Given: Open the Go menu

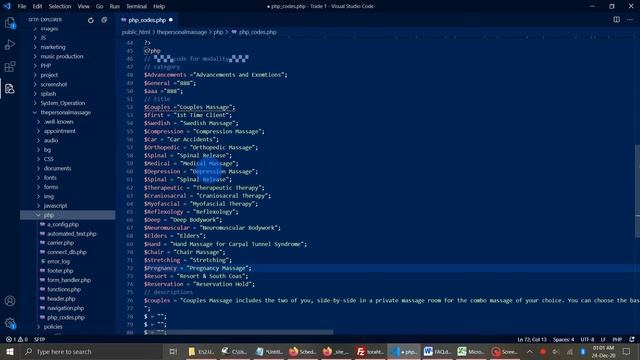Looking at the screenshot, I should pyautogui.click(x=100, y=6).
